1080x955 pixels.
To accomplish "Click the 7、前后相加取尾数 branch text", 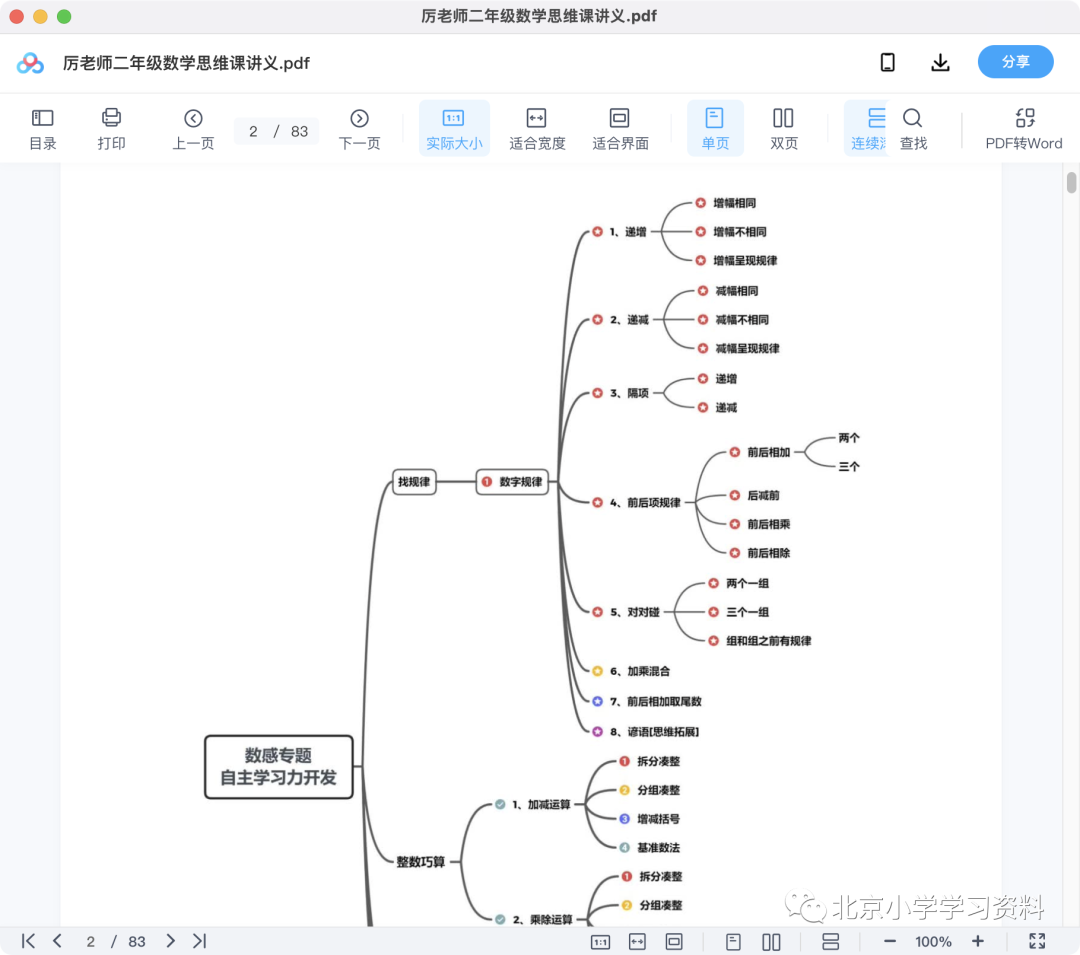I will 655,702.
